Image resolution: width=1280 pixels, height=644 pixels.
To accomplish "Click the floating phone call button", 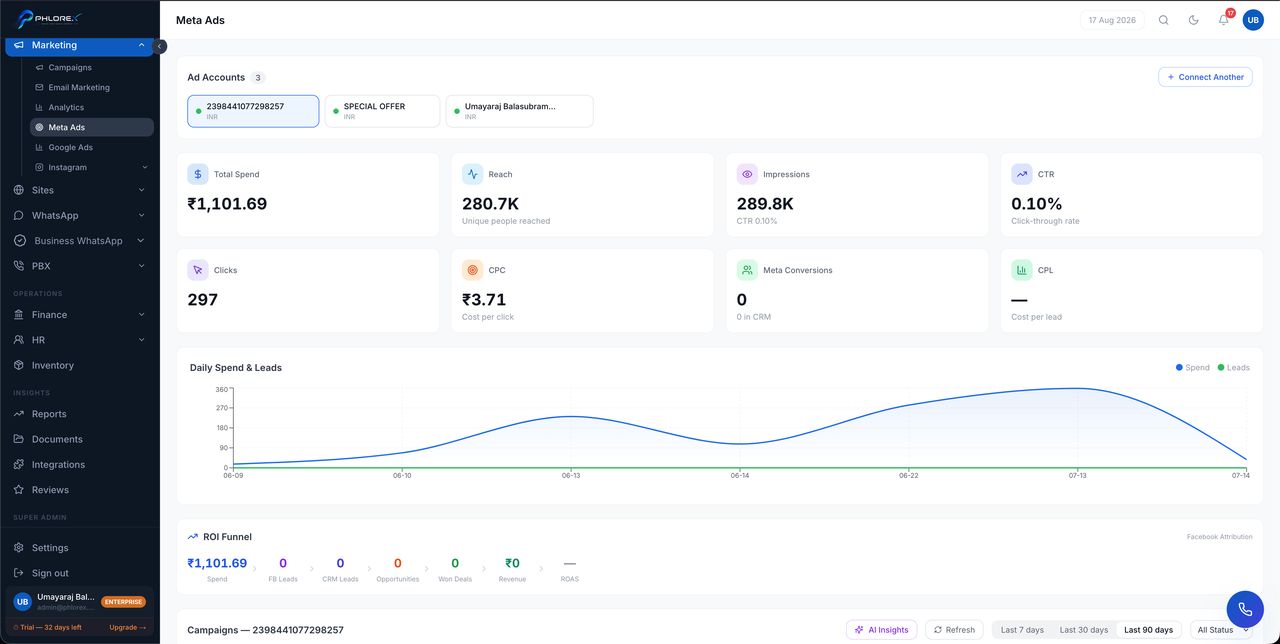I will 1245,609.
